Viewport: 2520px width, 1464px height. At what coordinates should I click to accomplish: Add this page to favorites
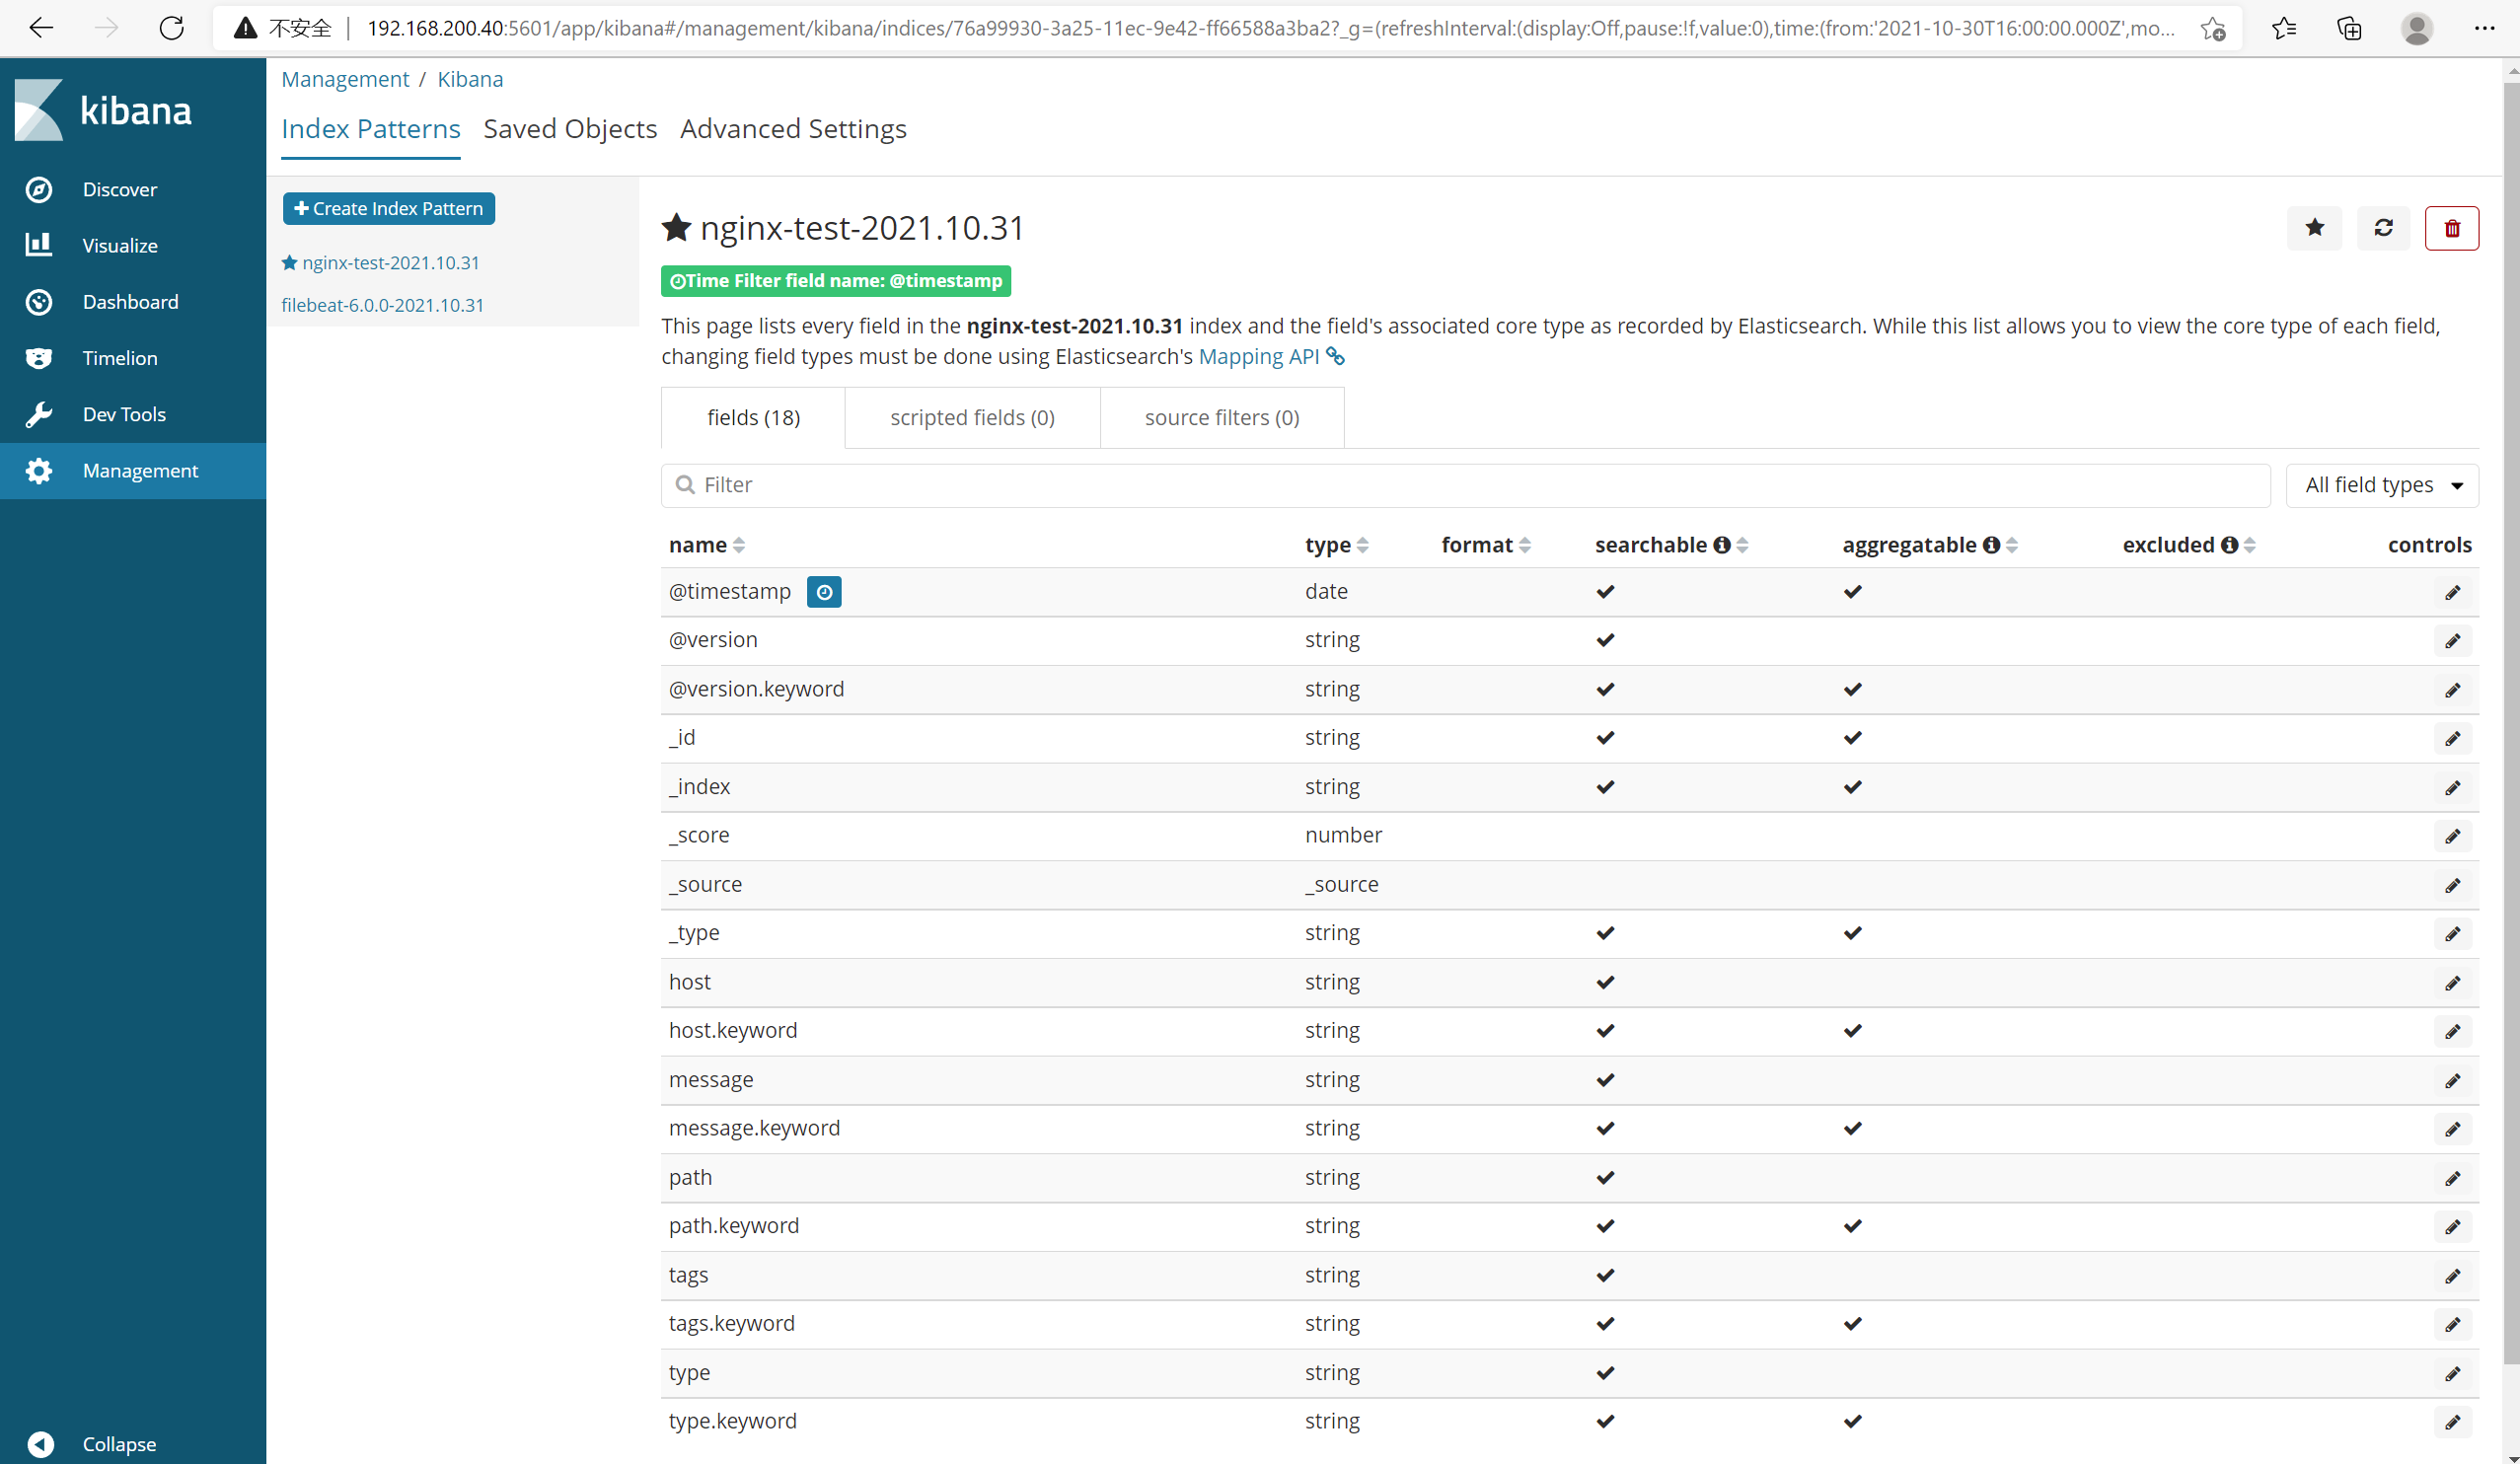coord(2213,29)
